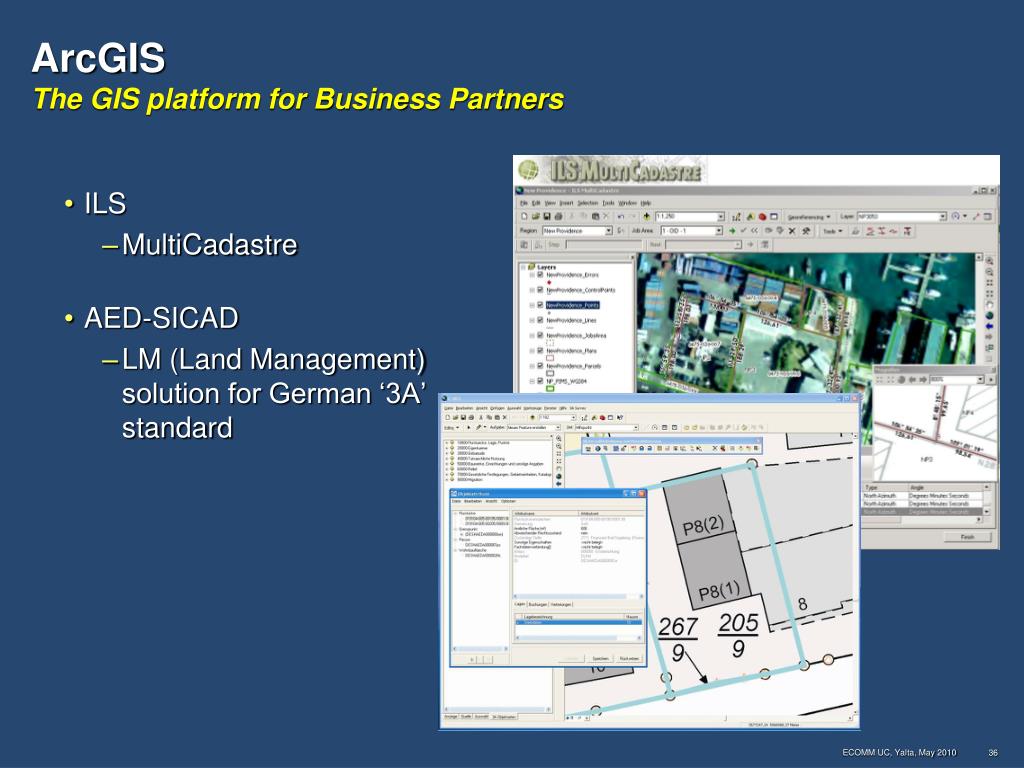This screenshot has height=768, width=1024.
Task: Open the map scale dropdown in MultiCadastre
Action: click(721, 216)
